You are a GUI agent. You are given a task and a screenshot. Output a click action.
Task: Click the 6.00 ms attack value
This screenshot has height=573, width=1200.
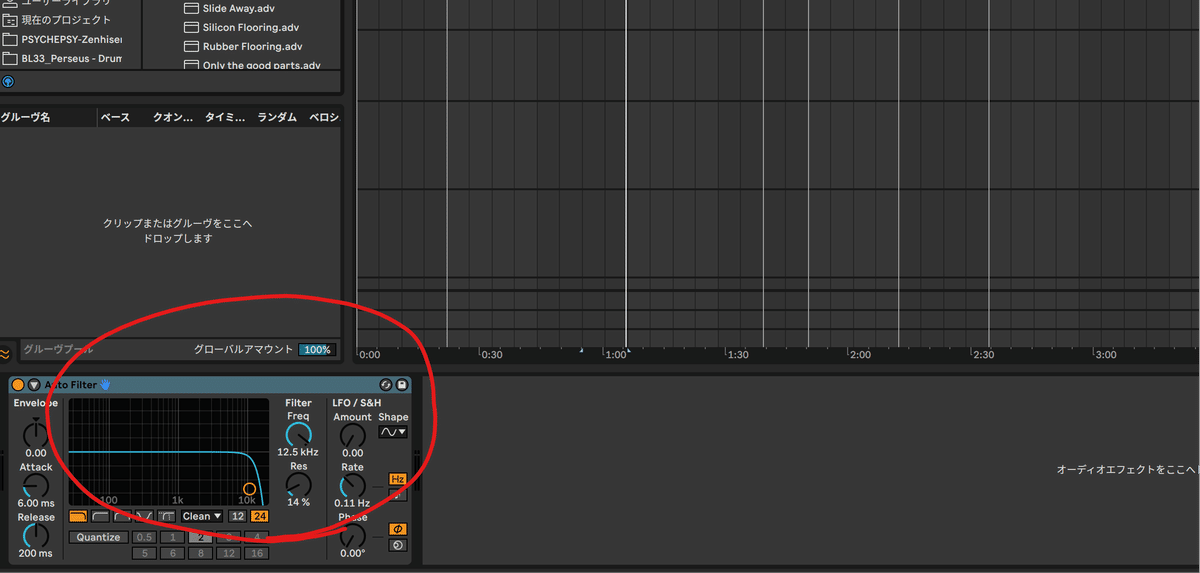tap(36, 503)
